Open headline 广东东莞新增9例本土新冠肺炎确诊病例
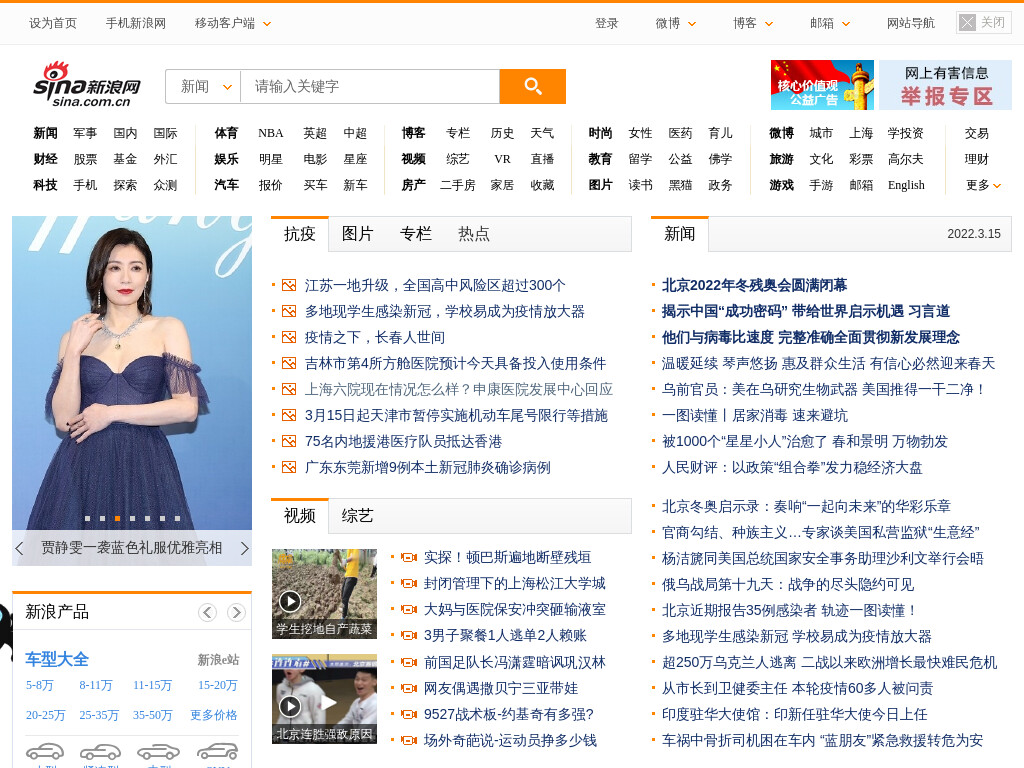Screen dimensions: 1024x768 pyautogui.click(x=428, y=468)
